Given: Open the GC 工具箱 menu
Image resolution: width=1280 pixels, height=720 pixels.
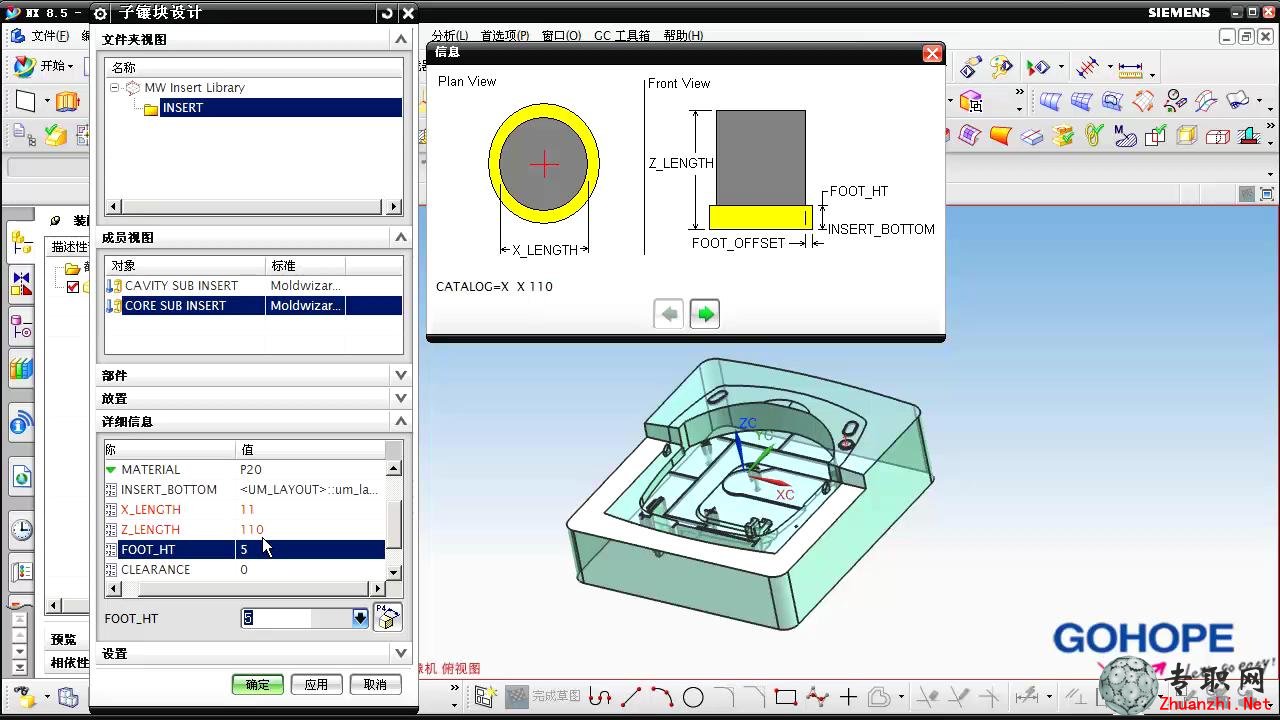Looking at the screenshot, I should pyautogui.click(x=622, y=35).
